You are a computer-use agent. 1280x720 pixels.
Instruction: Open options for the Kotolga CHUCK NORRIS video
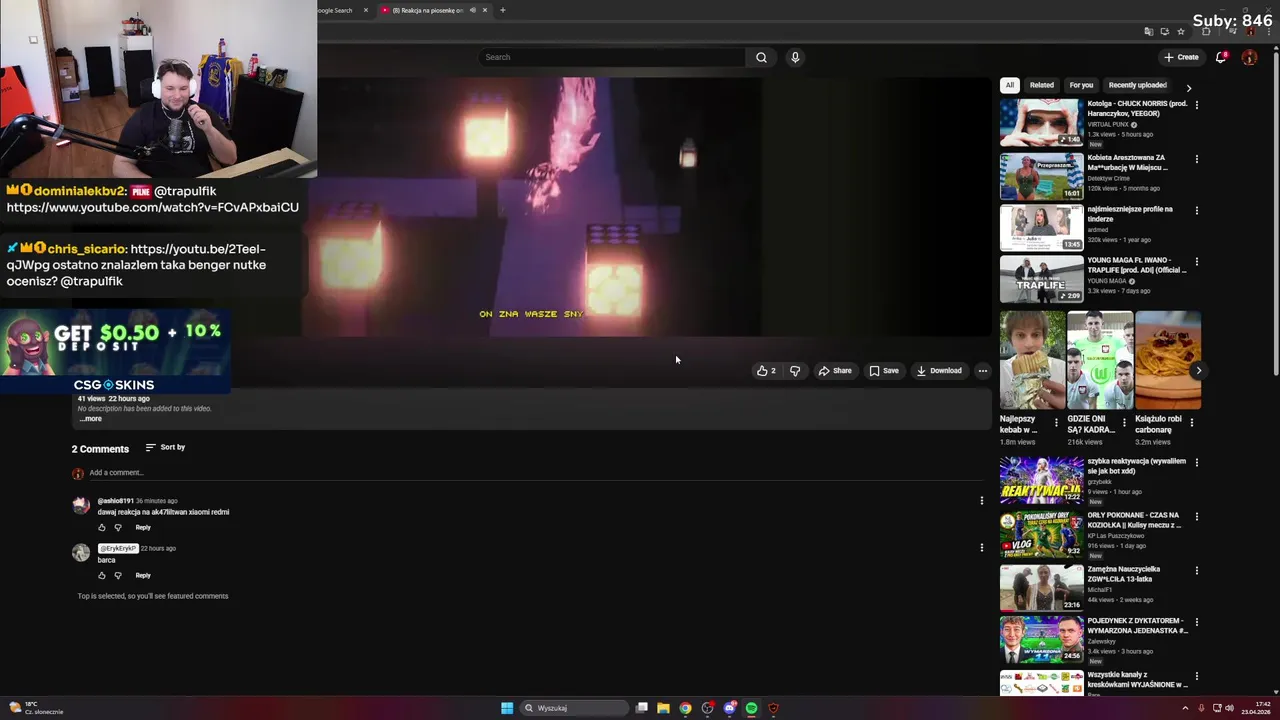coord(1197,105)
